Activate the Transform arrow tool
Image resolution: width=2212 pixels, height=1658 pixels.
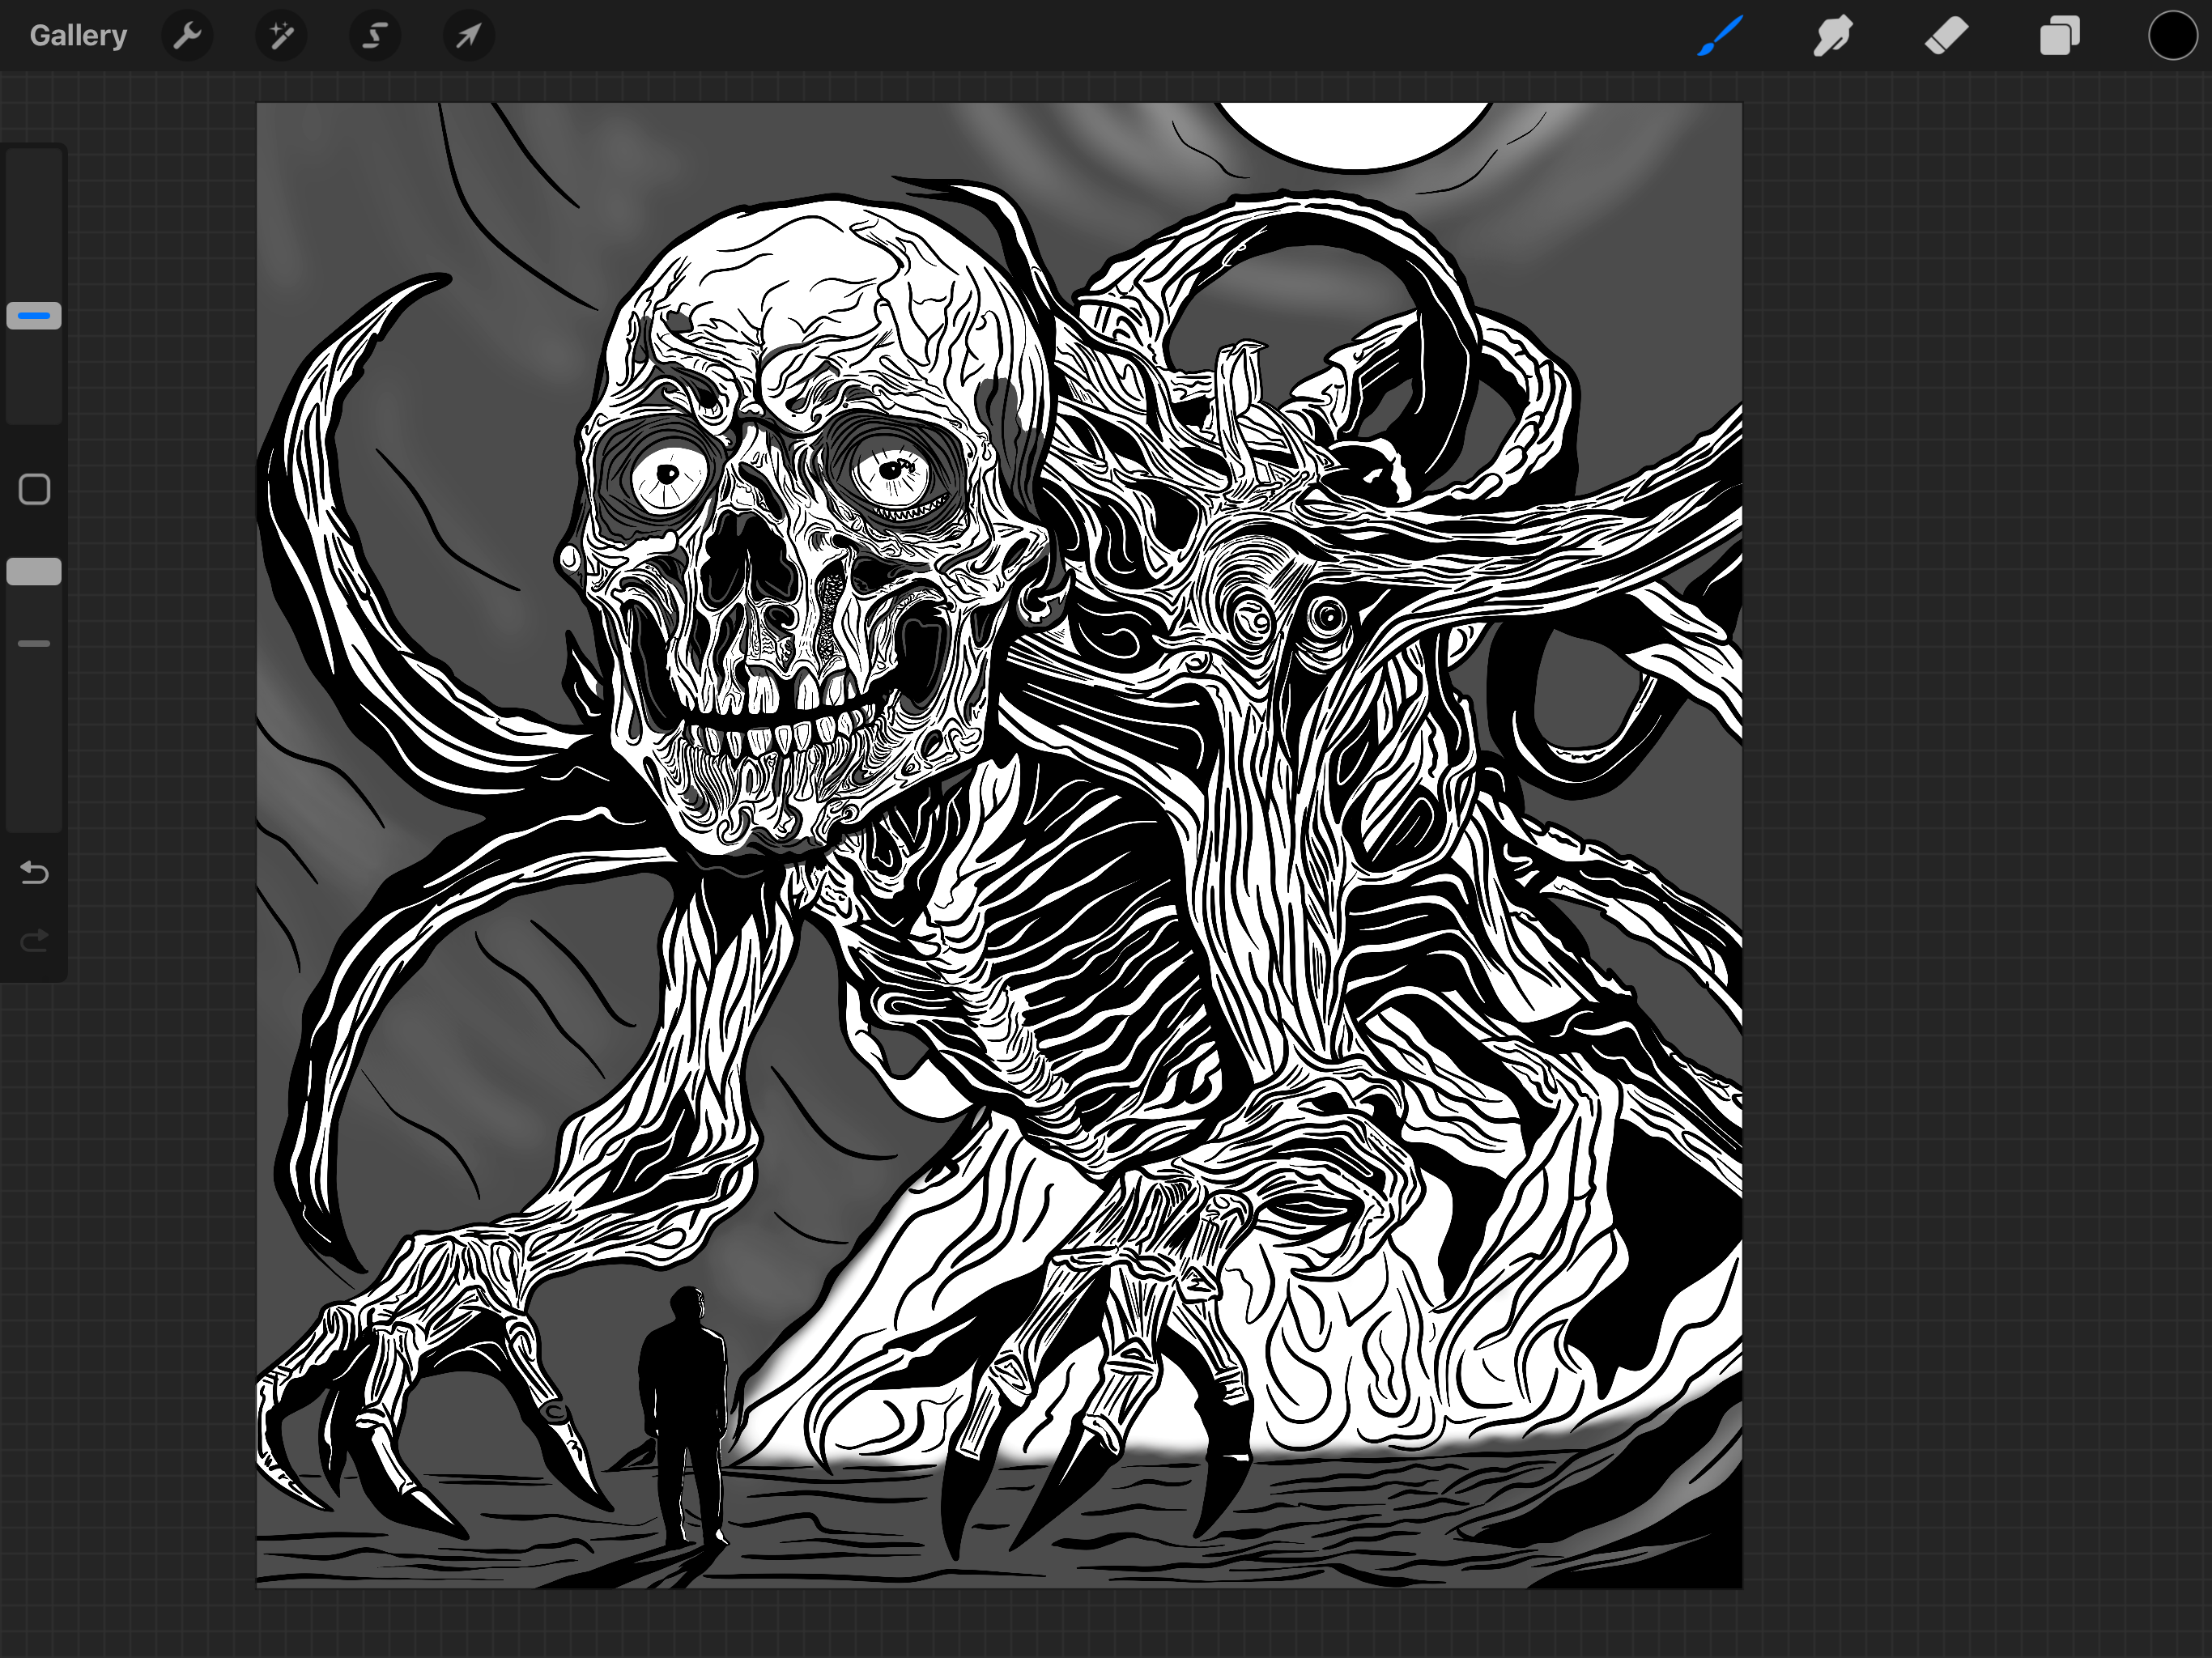point(468,36)
